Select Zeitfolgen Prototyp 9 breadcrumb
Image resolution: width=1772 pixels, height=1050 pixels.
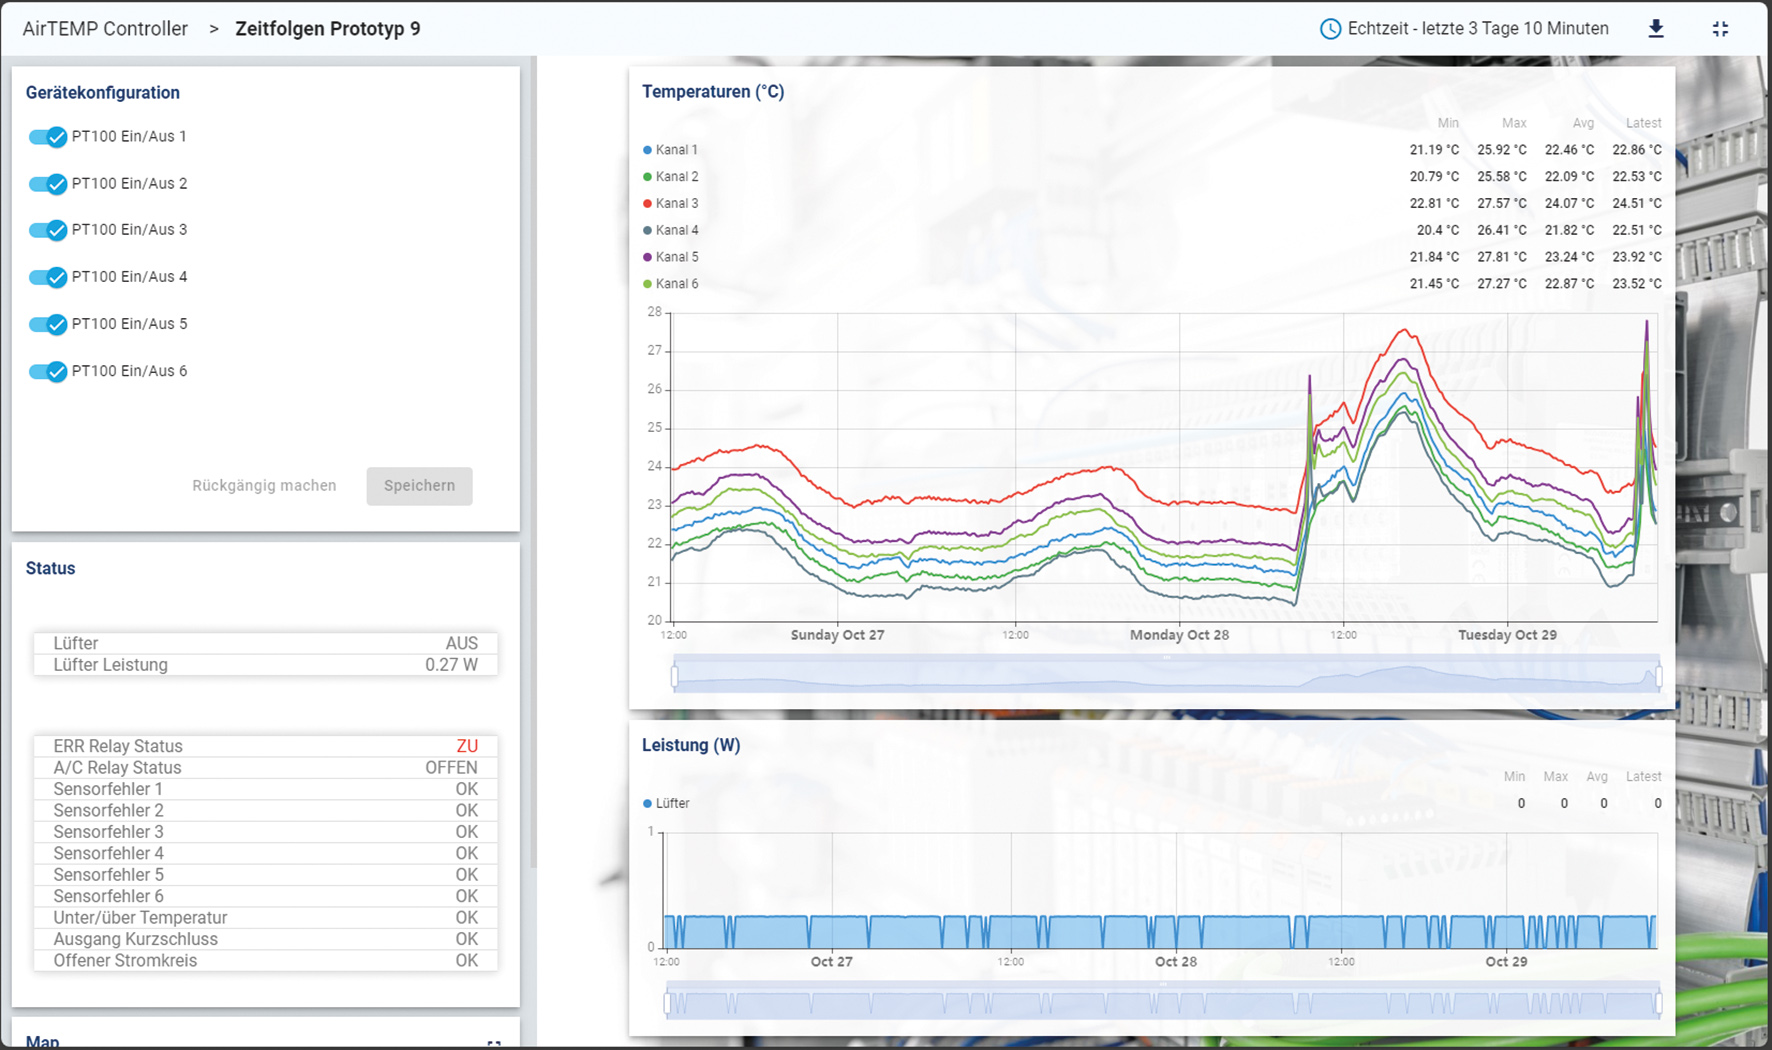coord(327,29)
